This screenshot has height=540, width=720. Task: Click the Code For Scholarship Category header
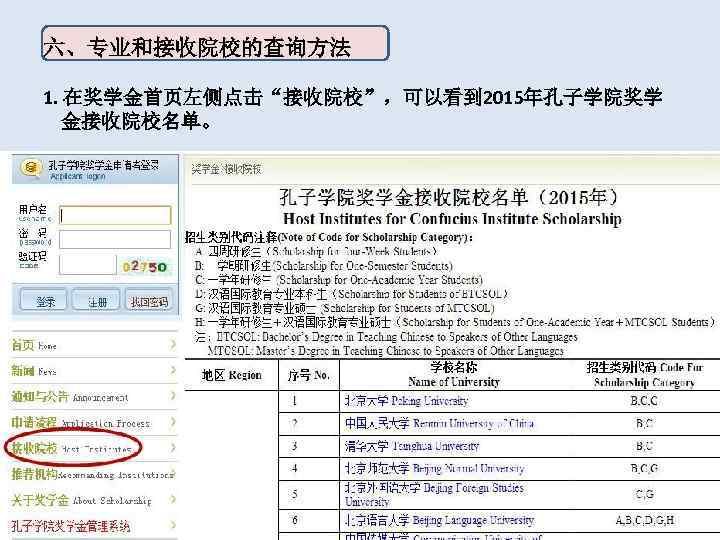click(x=644, y=374)
